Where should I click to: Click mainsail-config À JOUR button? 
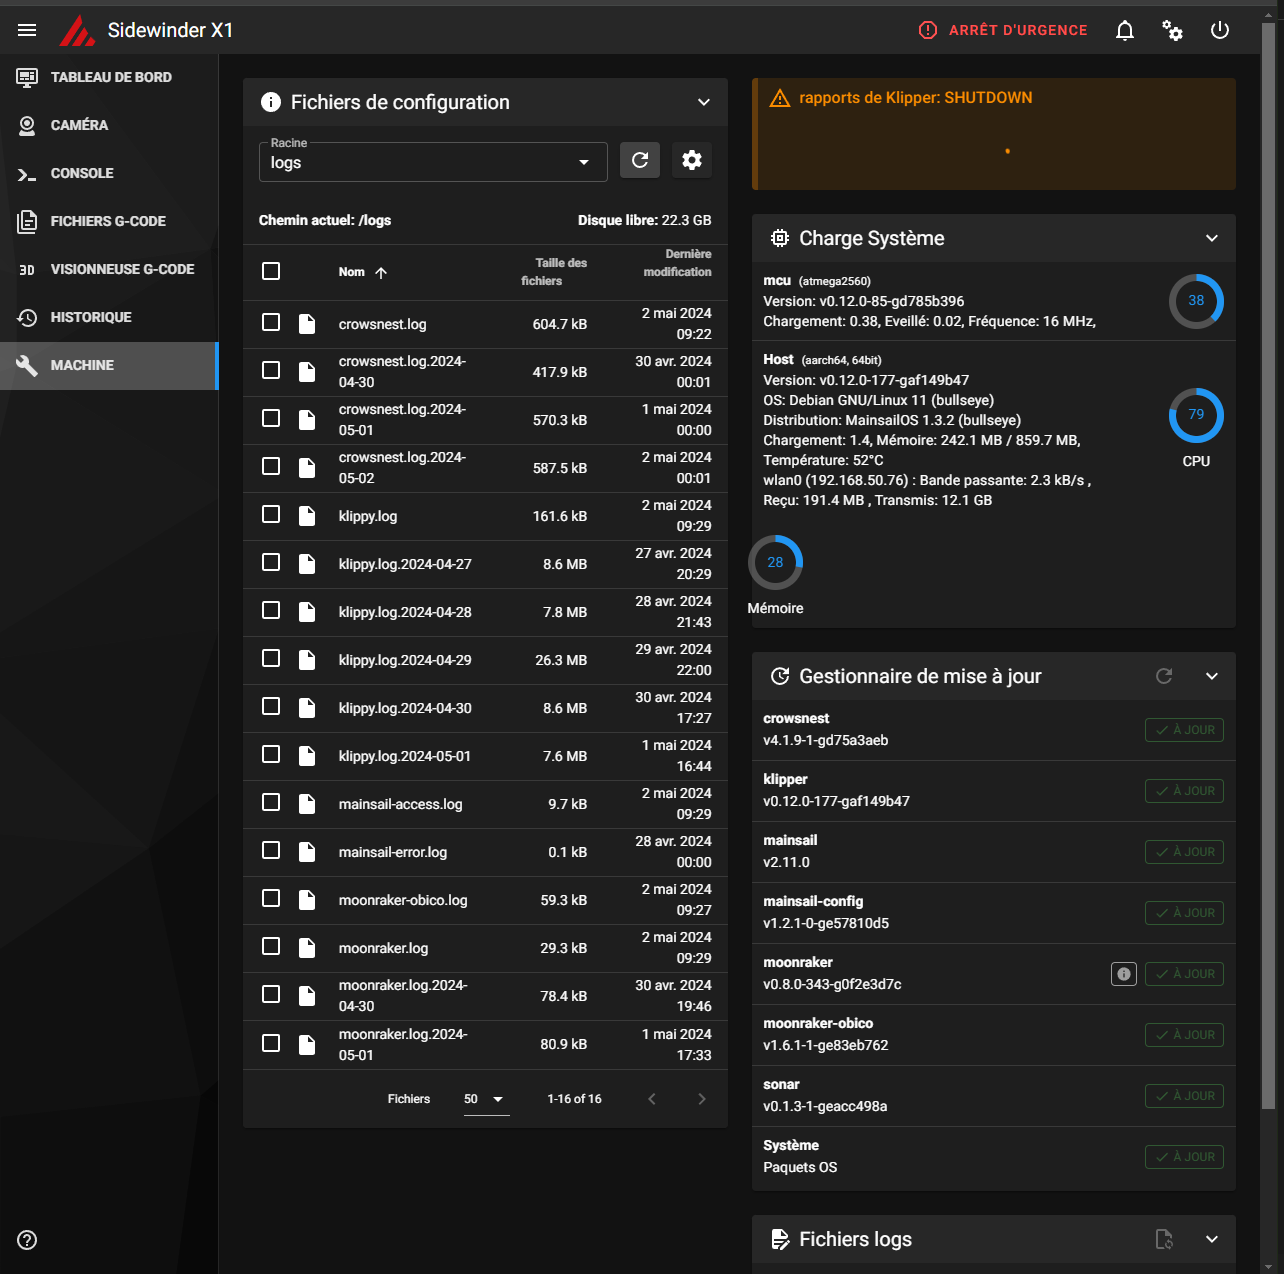coord(1184,913)
